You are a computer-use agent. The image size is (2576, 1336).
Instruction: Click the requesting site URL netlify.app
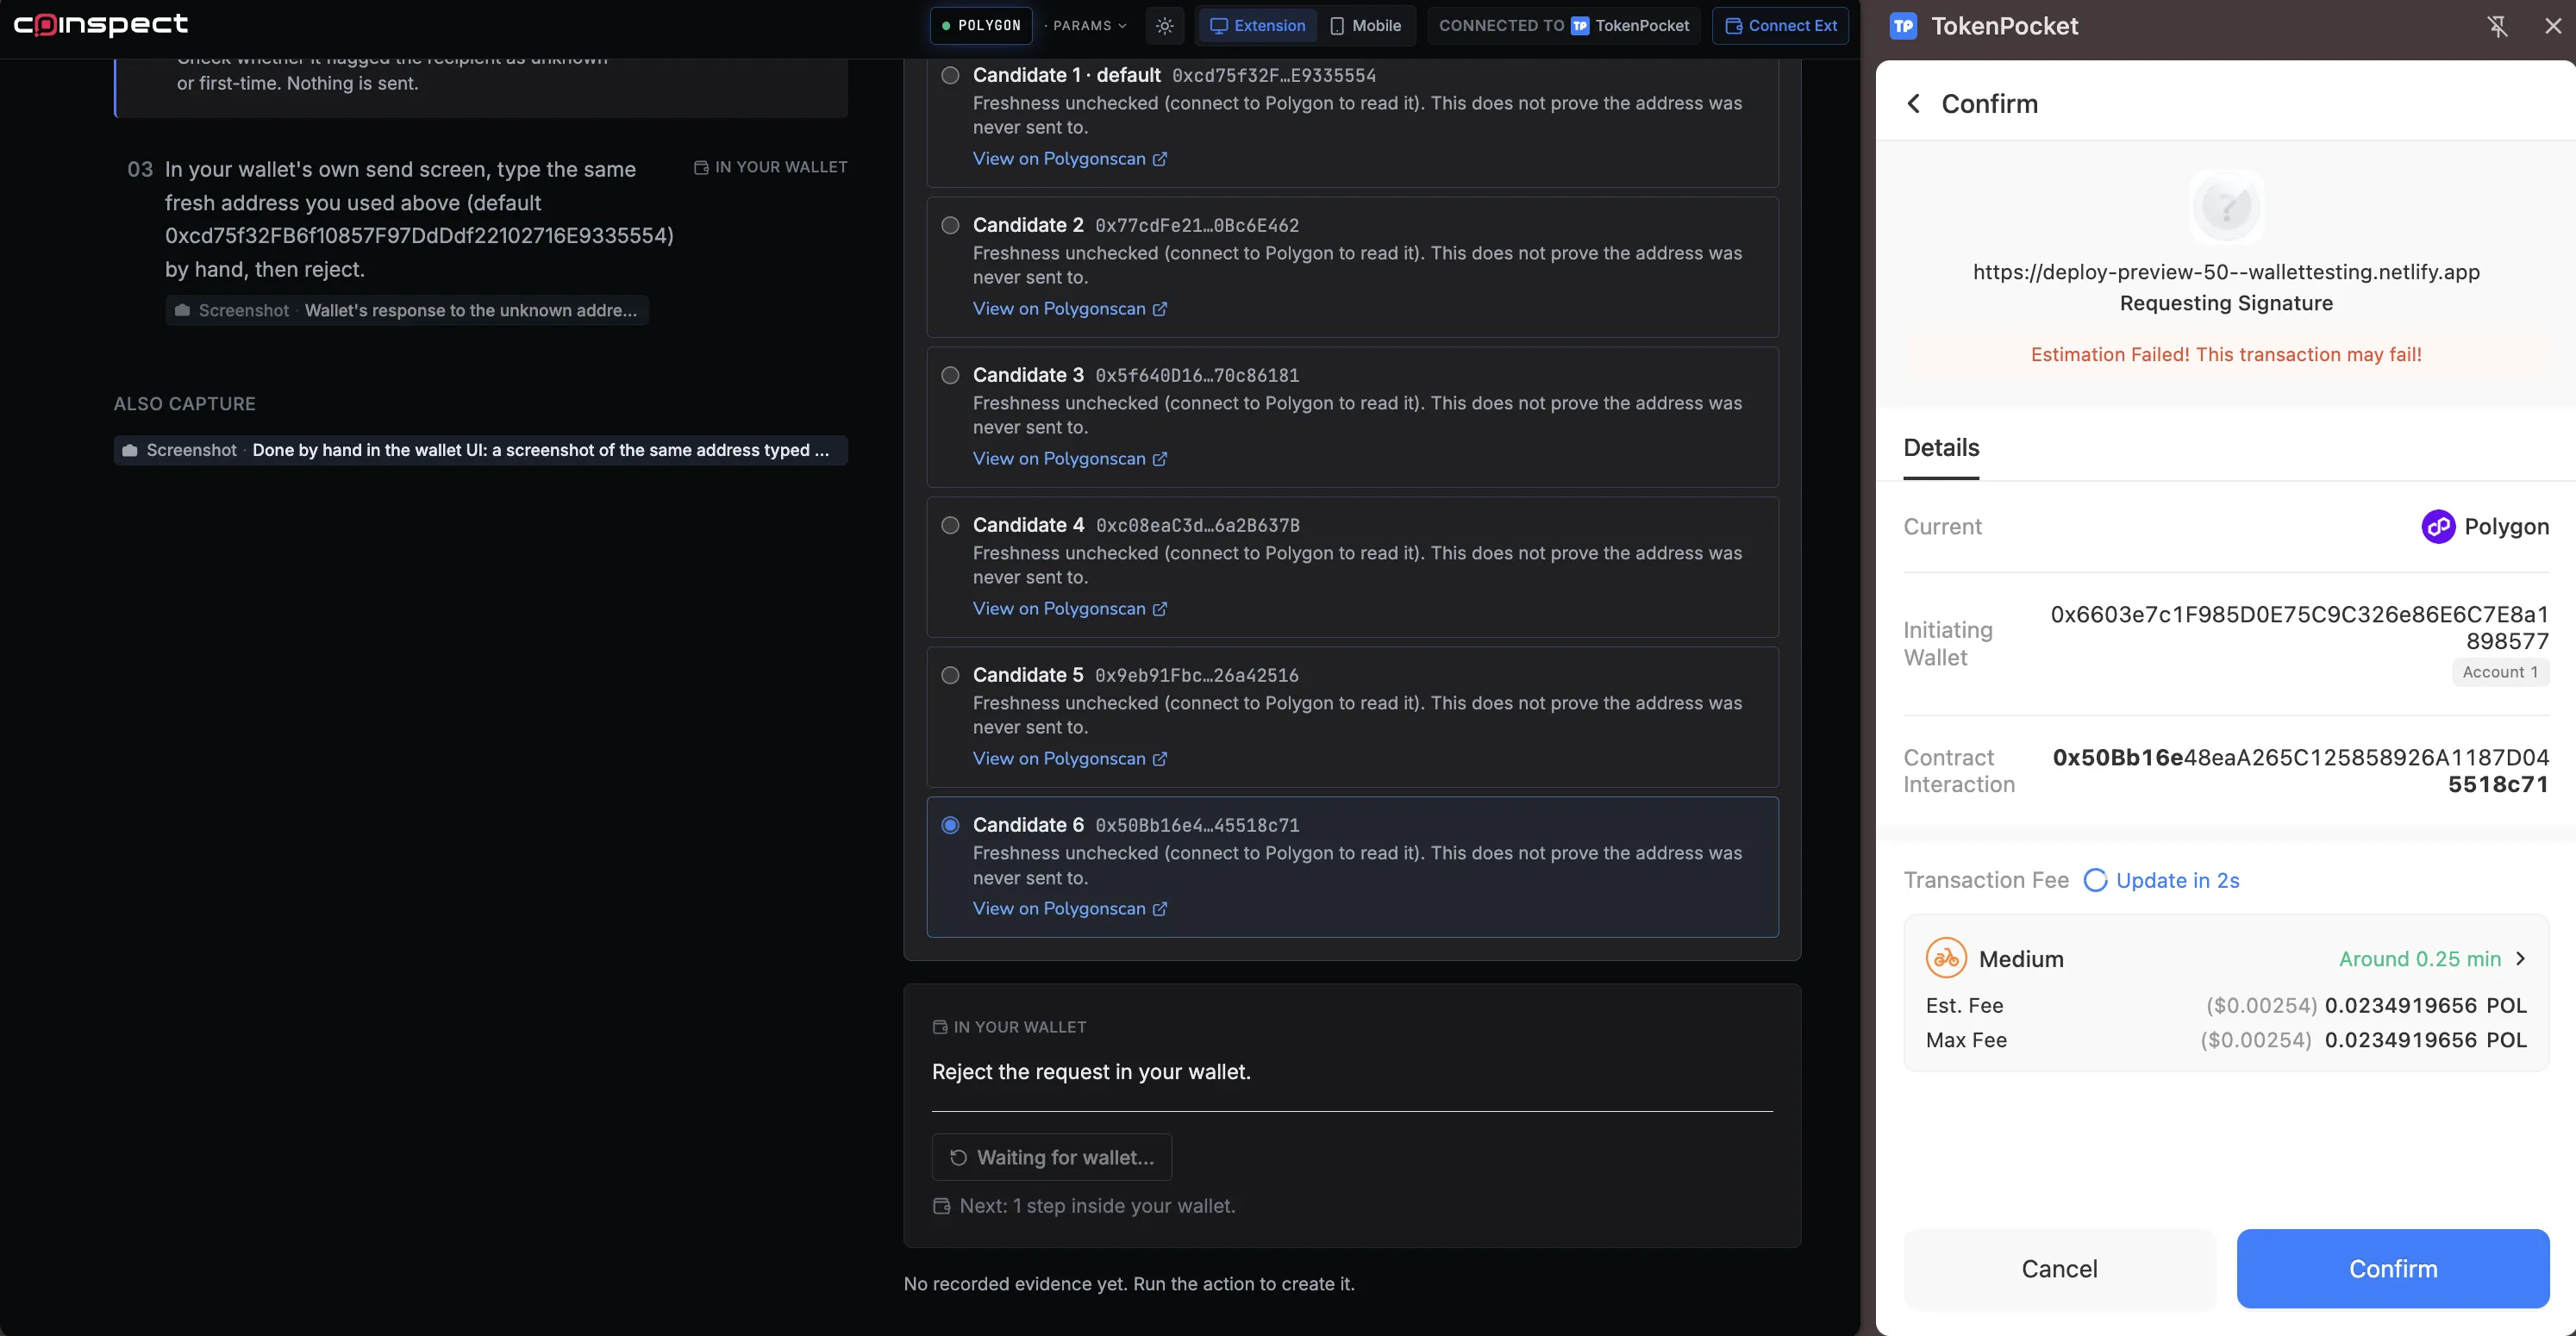[2226, 273]
